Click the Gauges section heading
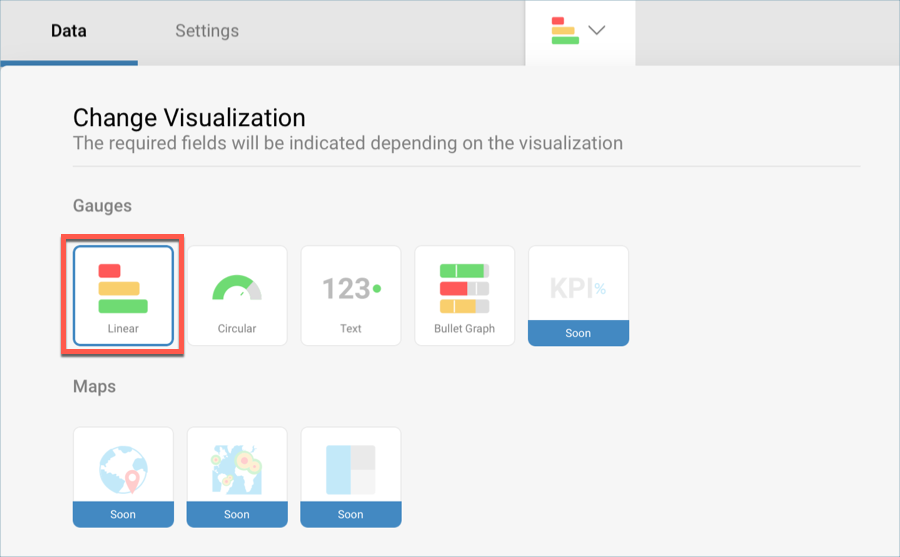Image resolution: width=900 pixels, height=557 pixels. coord(102,206)
